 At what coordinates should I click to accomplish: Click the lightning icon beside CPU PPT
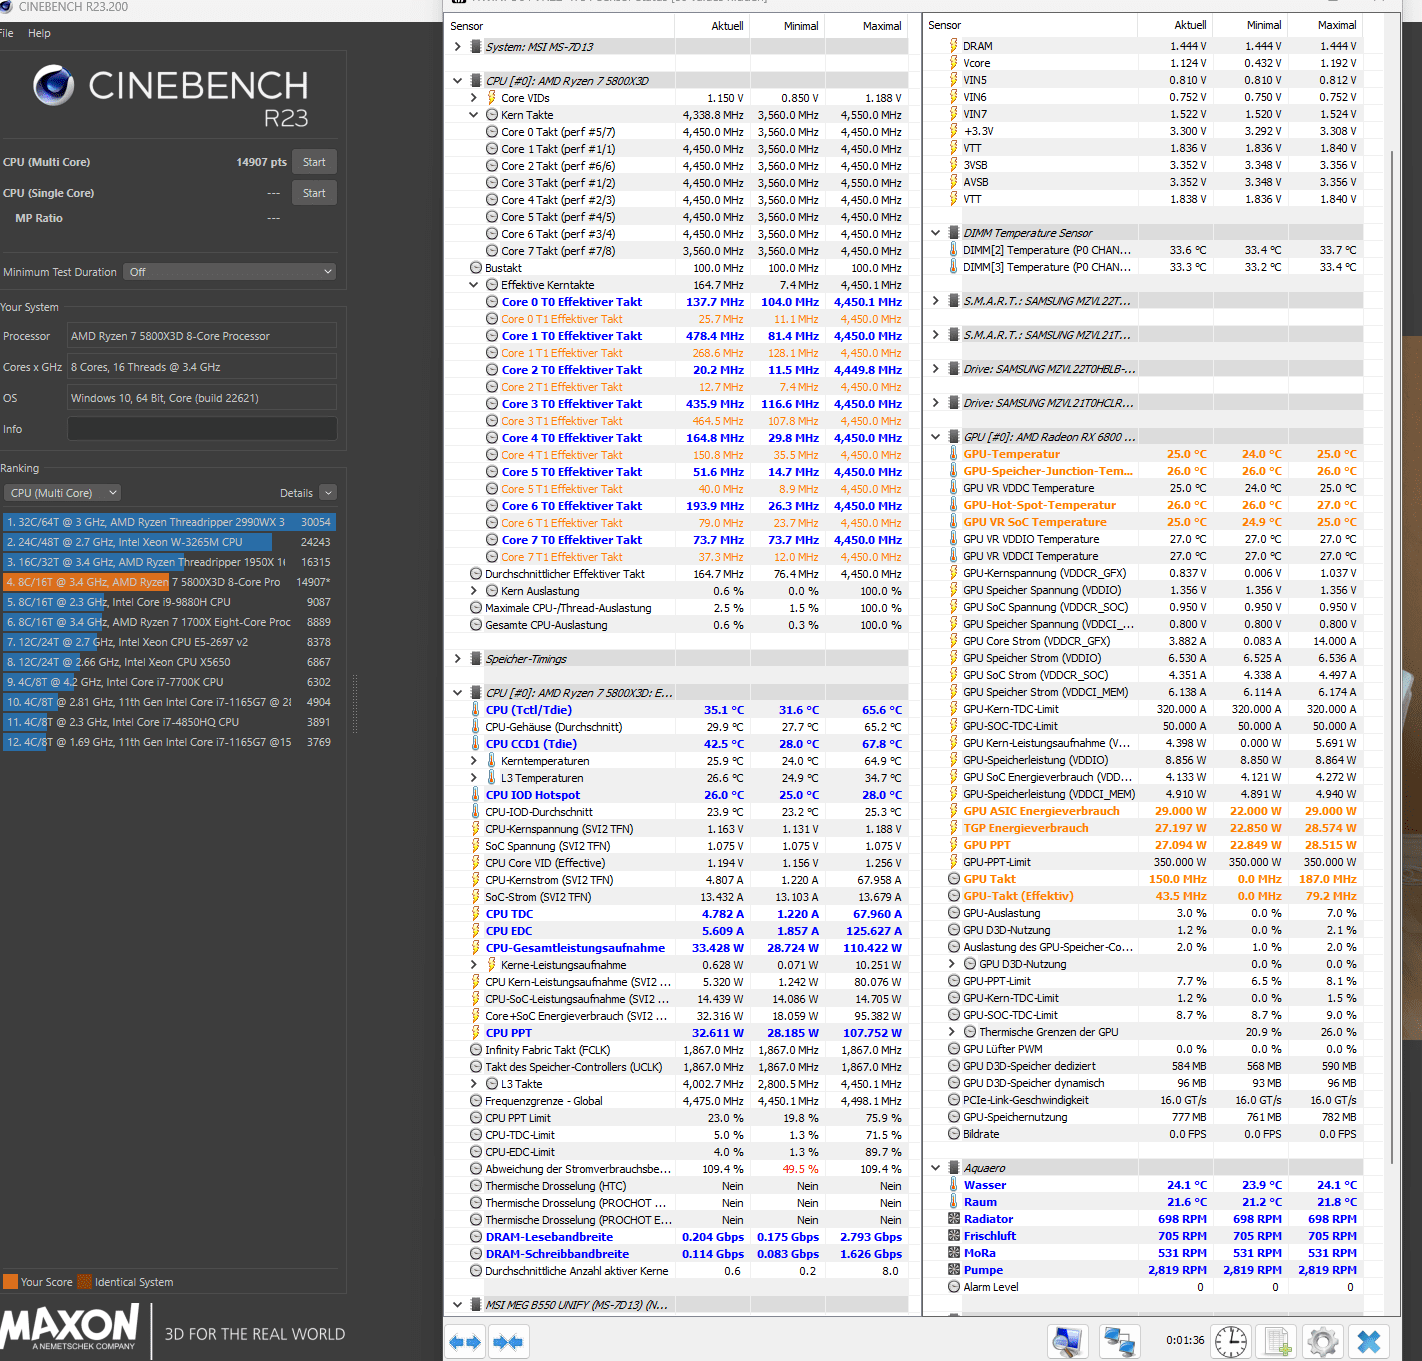click(x=475, y=1033)
